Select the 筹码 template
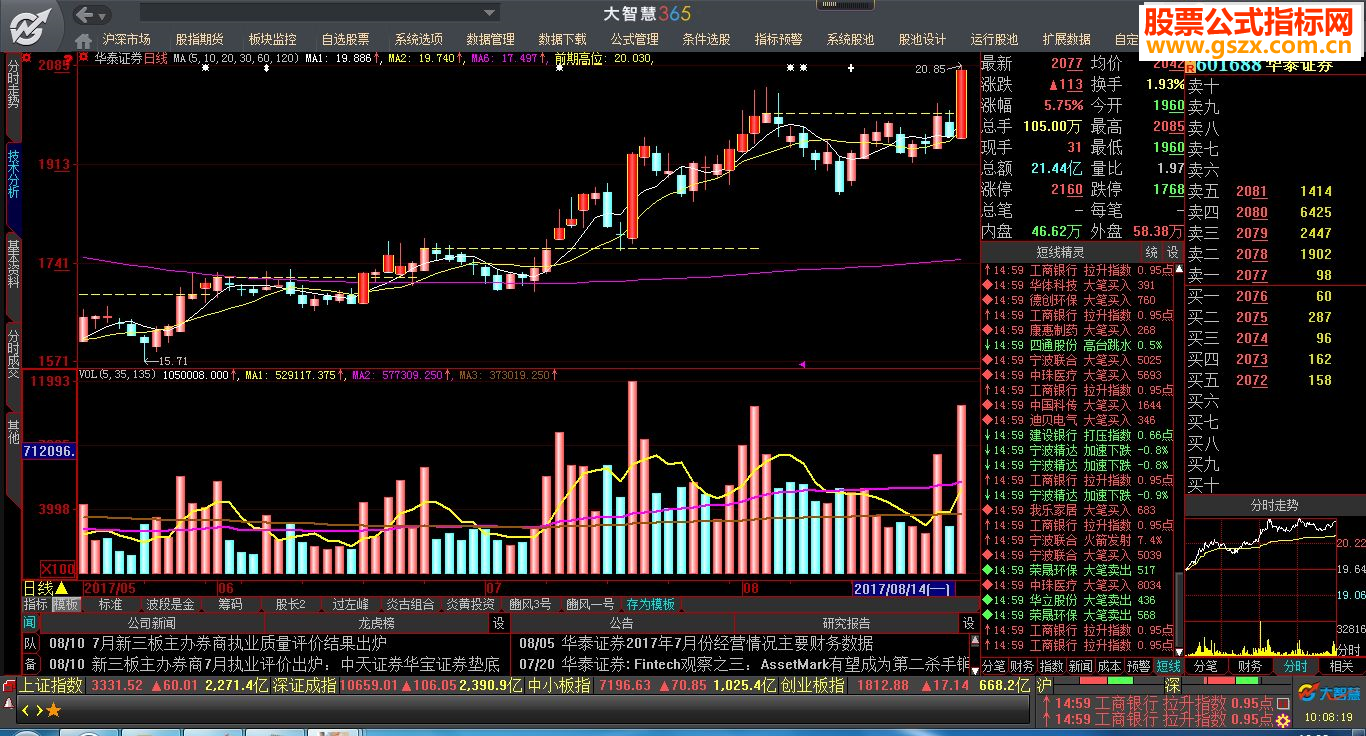This screenshot has width=1366, height=736. [x=230, y=604]
